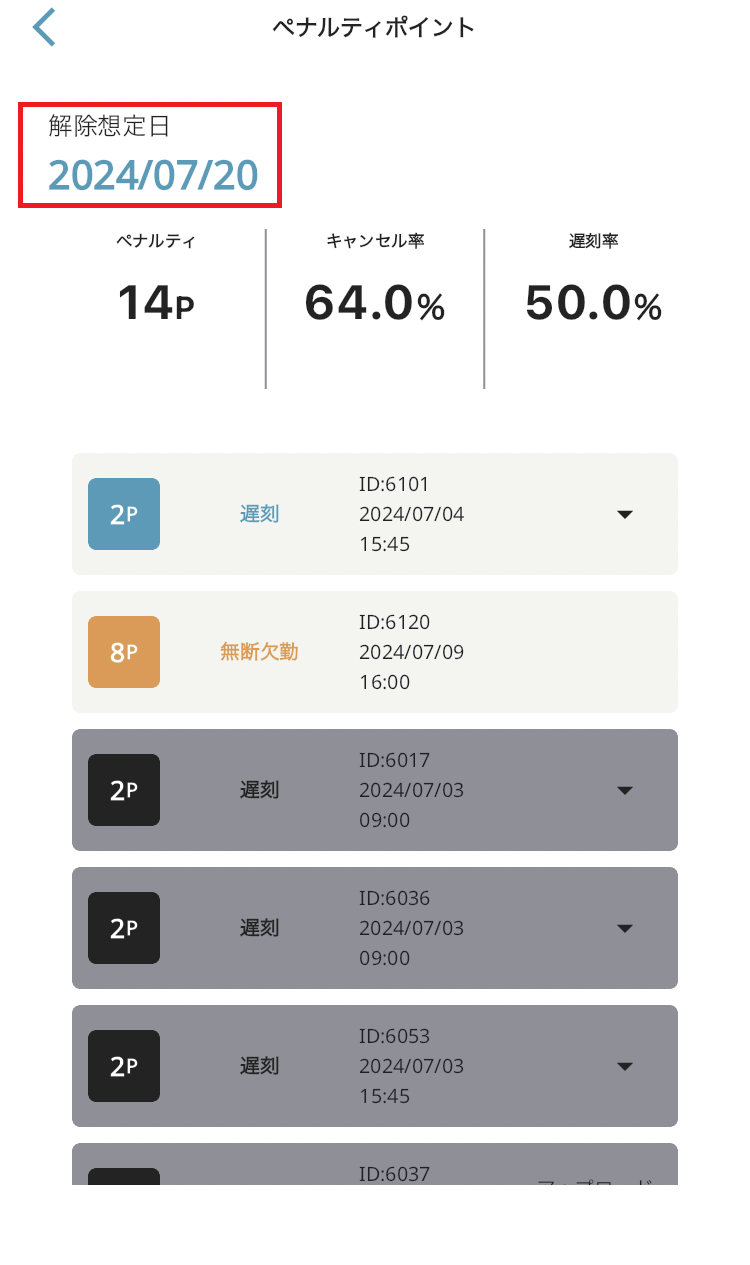This screenshot has width=750, height=1265.
Task: Click the 14P penalty total
Action: pyautogui.click(x=155, y=303)
